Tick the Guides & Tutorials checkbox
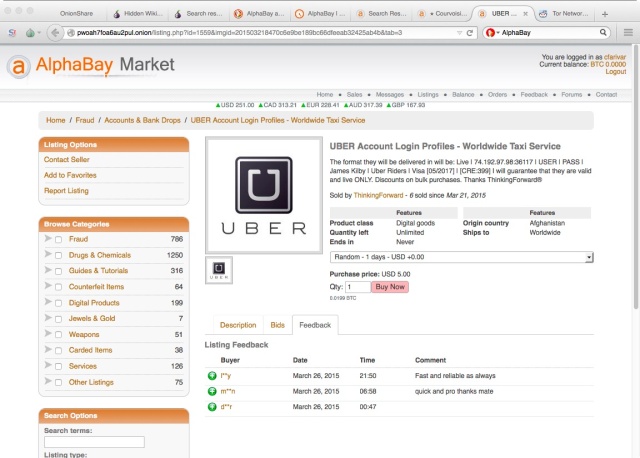 (58, 271)
